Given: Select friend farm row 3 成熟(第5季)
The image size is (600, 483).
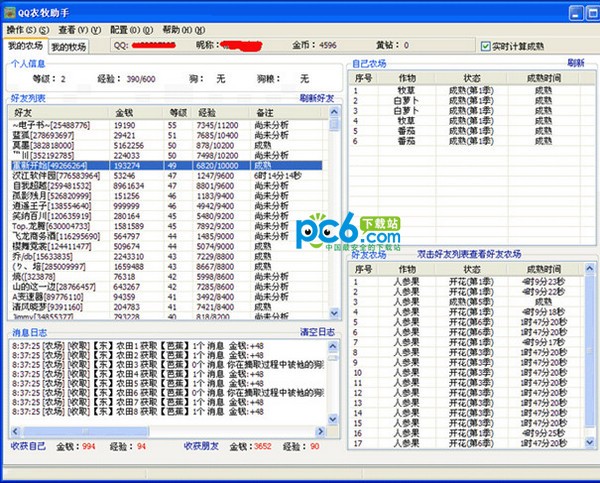Looking at the screenshot, I should [x=467, y=302].
